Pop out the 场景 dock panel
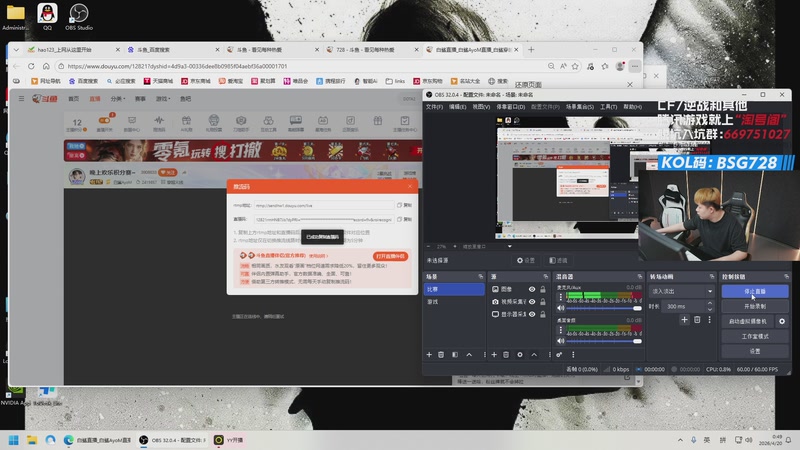800x450 pixels. (481, 277)
